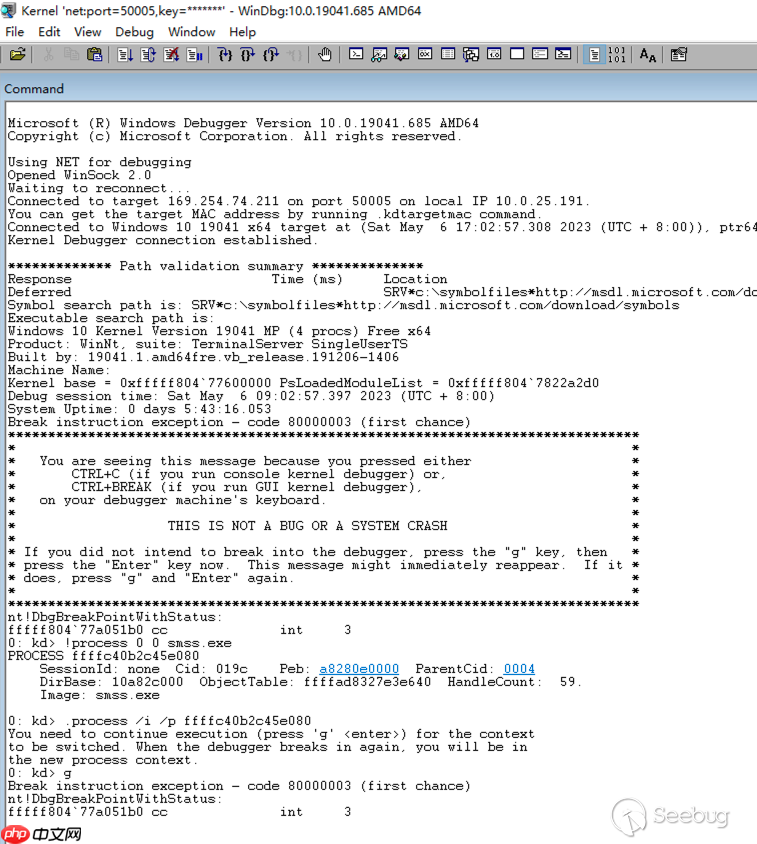
Task: Follow the ParentCid link 0004
Action: pyautogui.click(x=519, y=669)
